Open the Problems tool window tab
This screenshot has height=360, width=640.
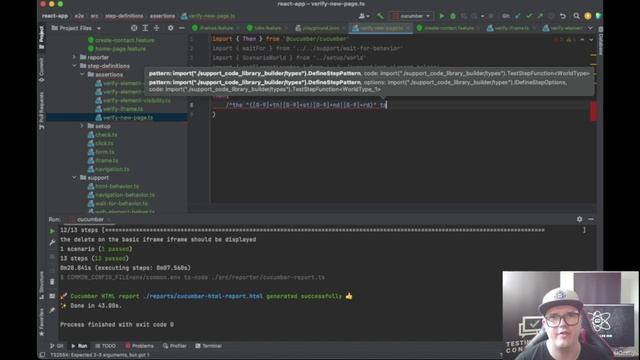(139, 346)
